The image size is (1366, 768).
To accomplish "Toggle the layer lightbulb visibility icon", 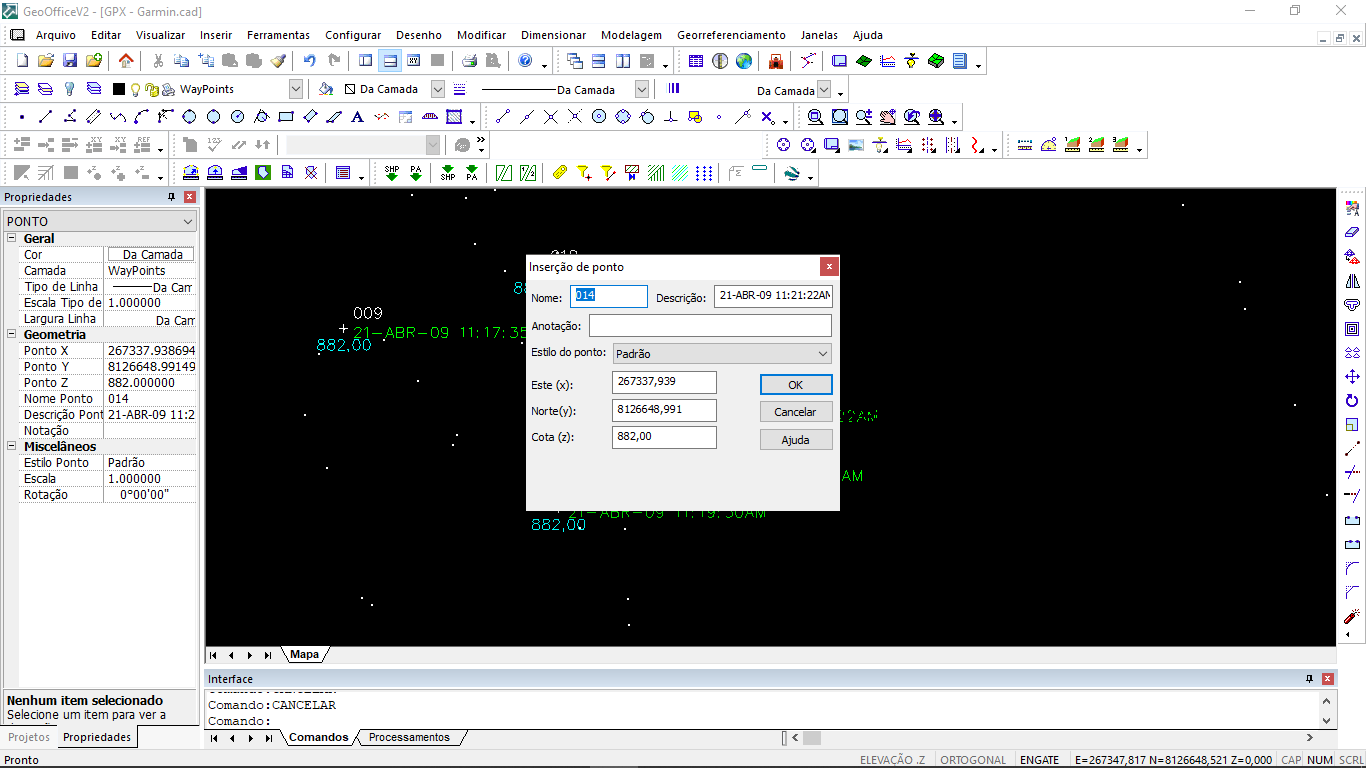I will tap(136, 89).
